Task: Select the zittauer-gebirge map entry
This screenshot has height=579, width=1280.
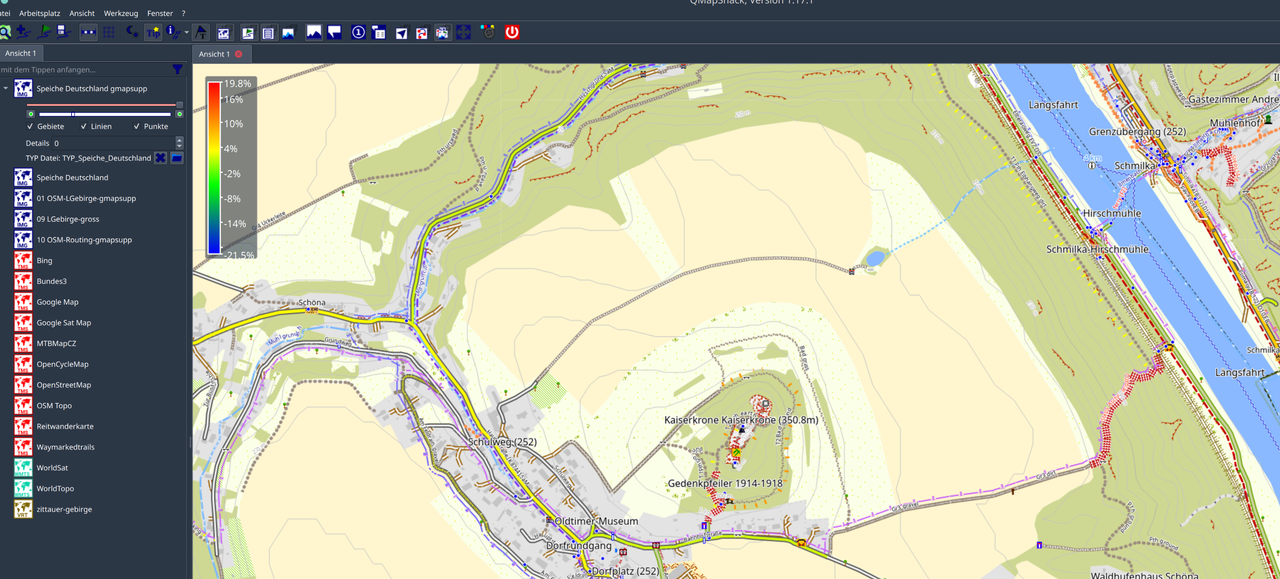Action: click(x=64, y=509)
